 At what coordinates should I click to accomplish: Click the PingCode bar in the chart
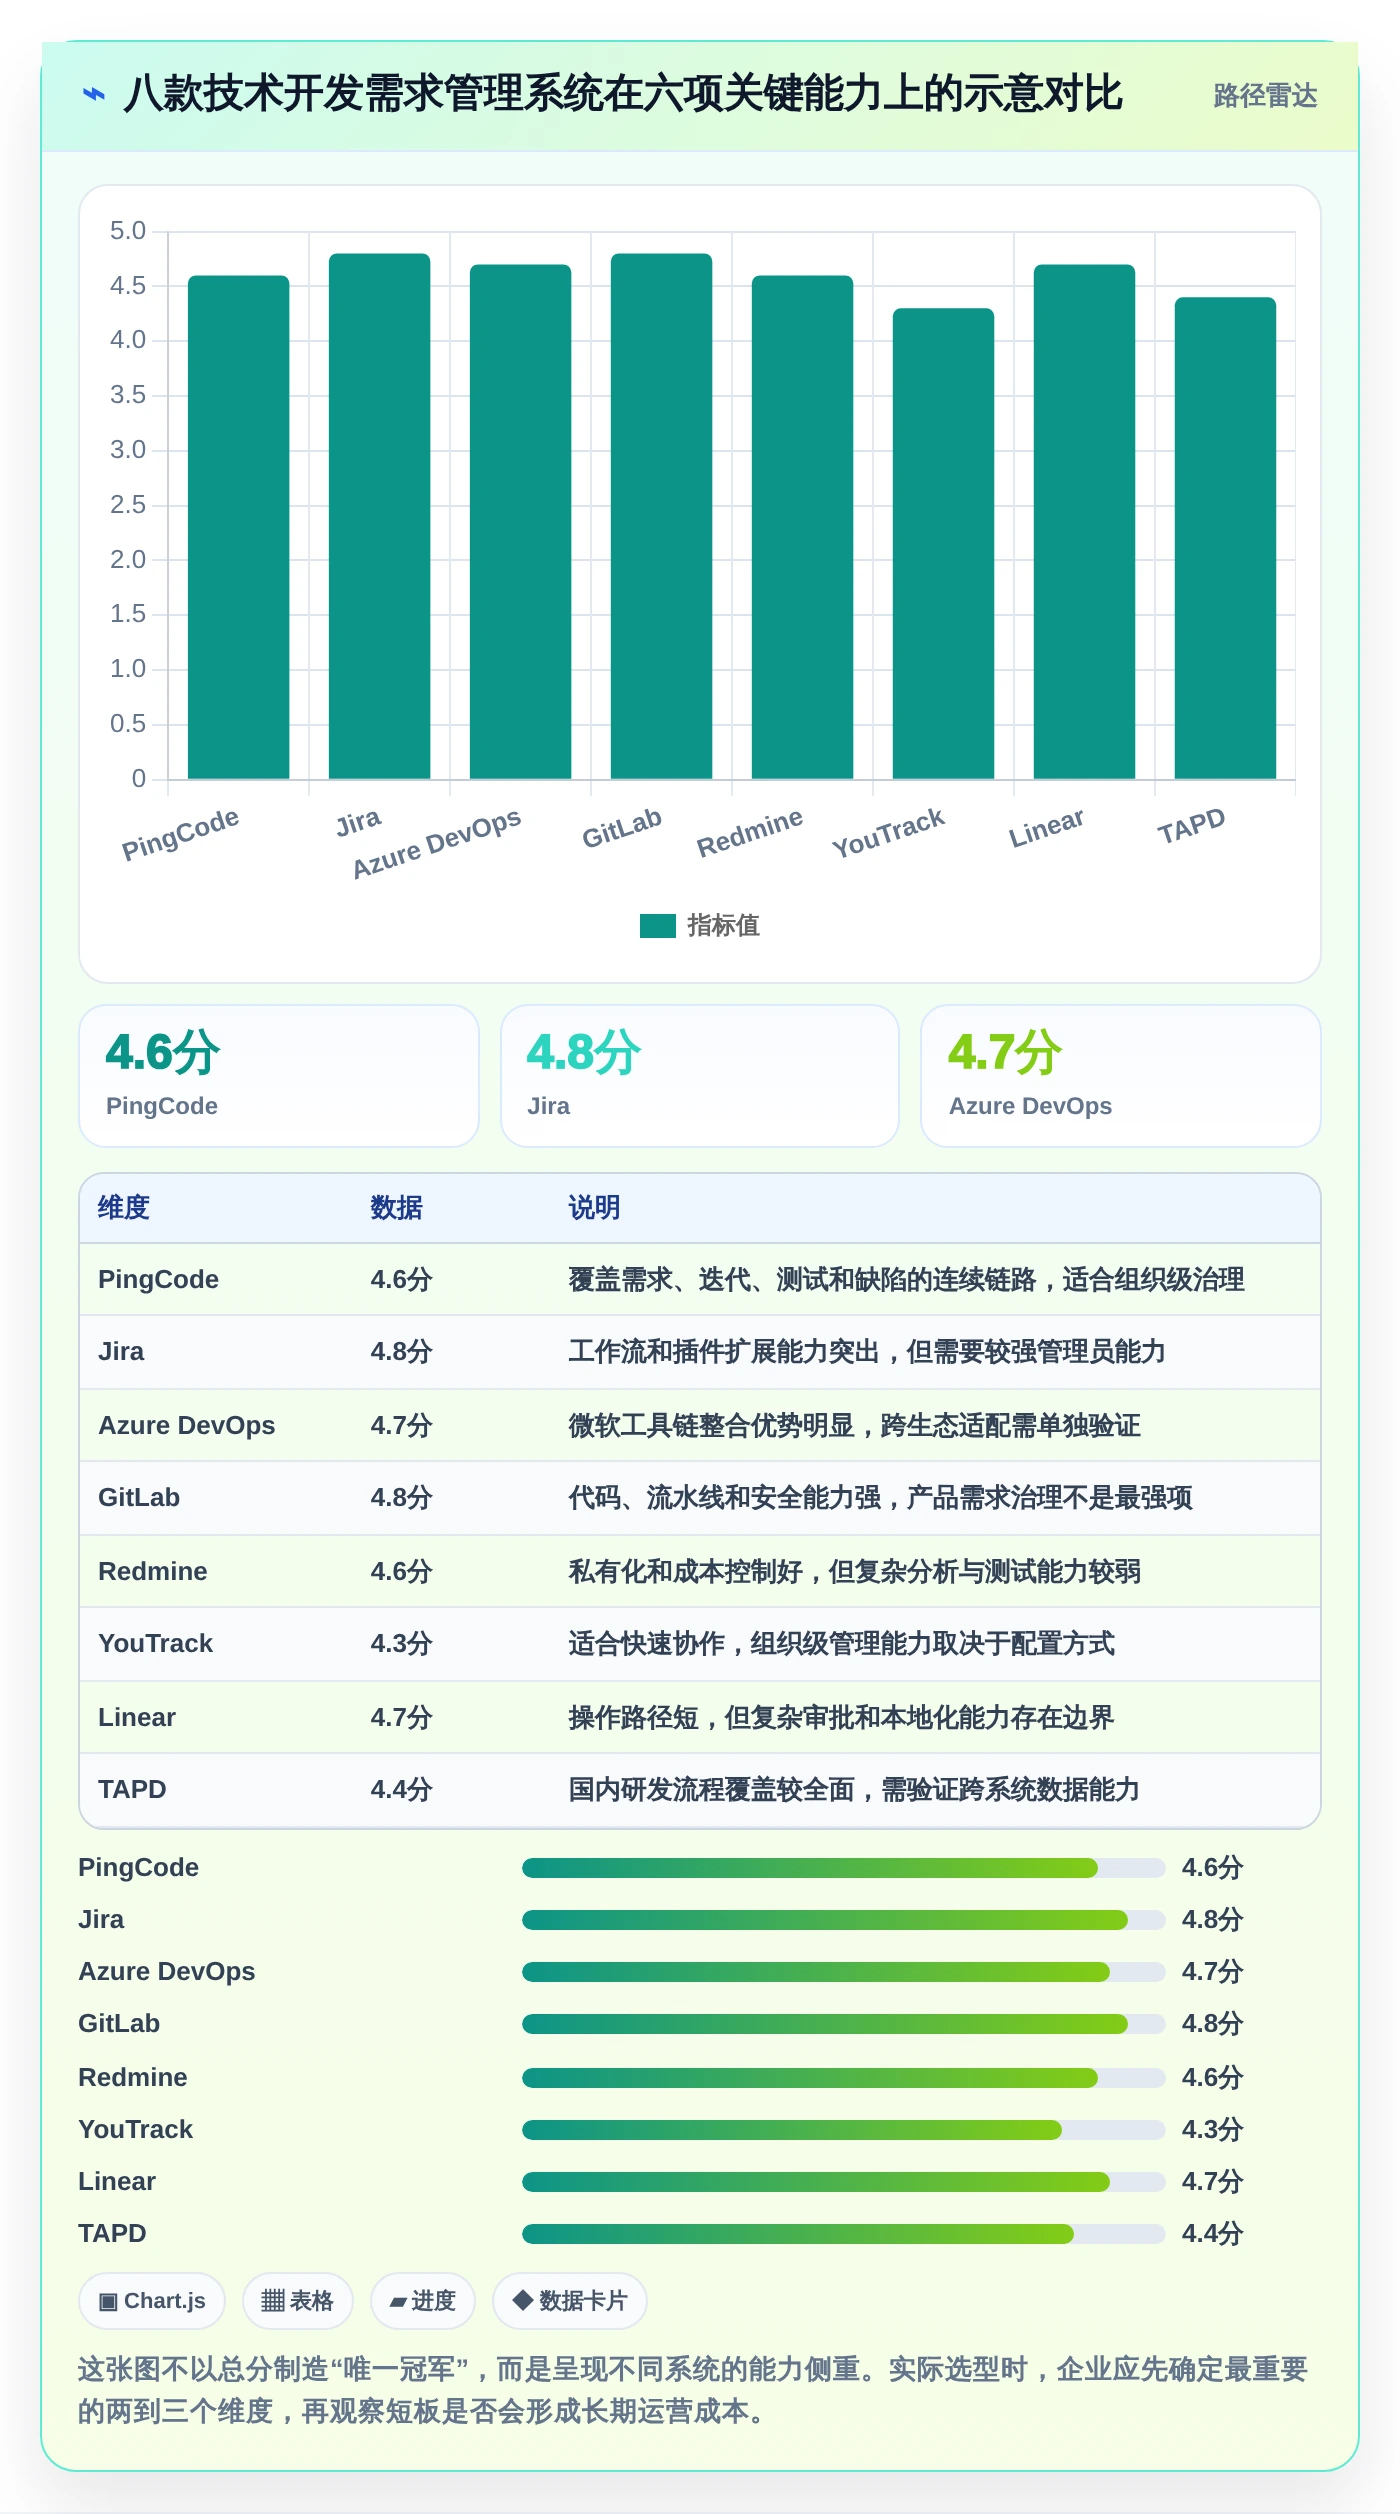[x=239, y=527]
